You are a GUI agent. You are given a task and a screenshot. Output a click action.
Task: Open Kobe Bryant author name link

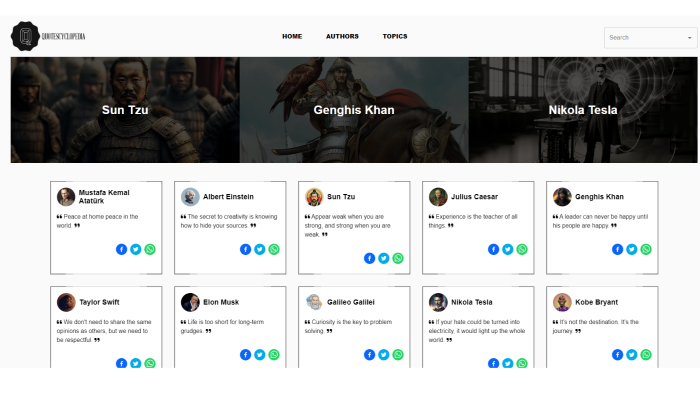596,302
